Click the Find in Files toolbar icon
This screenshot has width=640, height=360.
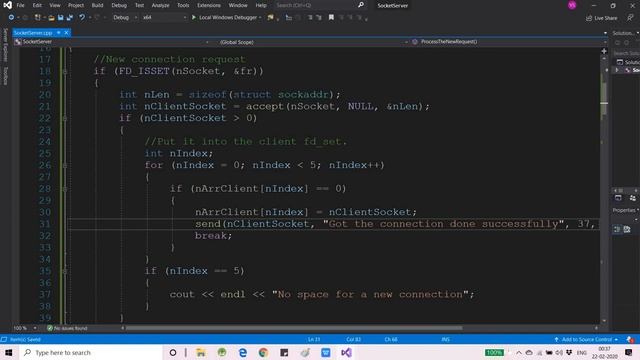270,18
